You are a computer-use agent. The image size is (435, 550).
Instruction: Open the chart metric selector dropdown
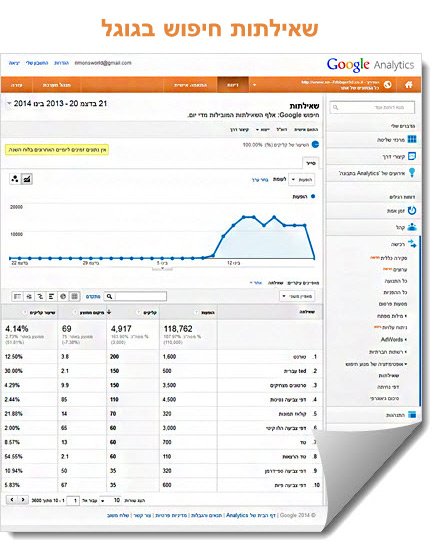pyautogui.click(x=301, y=180)
